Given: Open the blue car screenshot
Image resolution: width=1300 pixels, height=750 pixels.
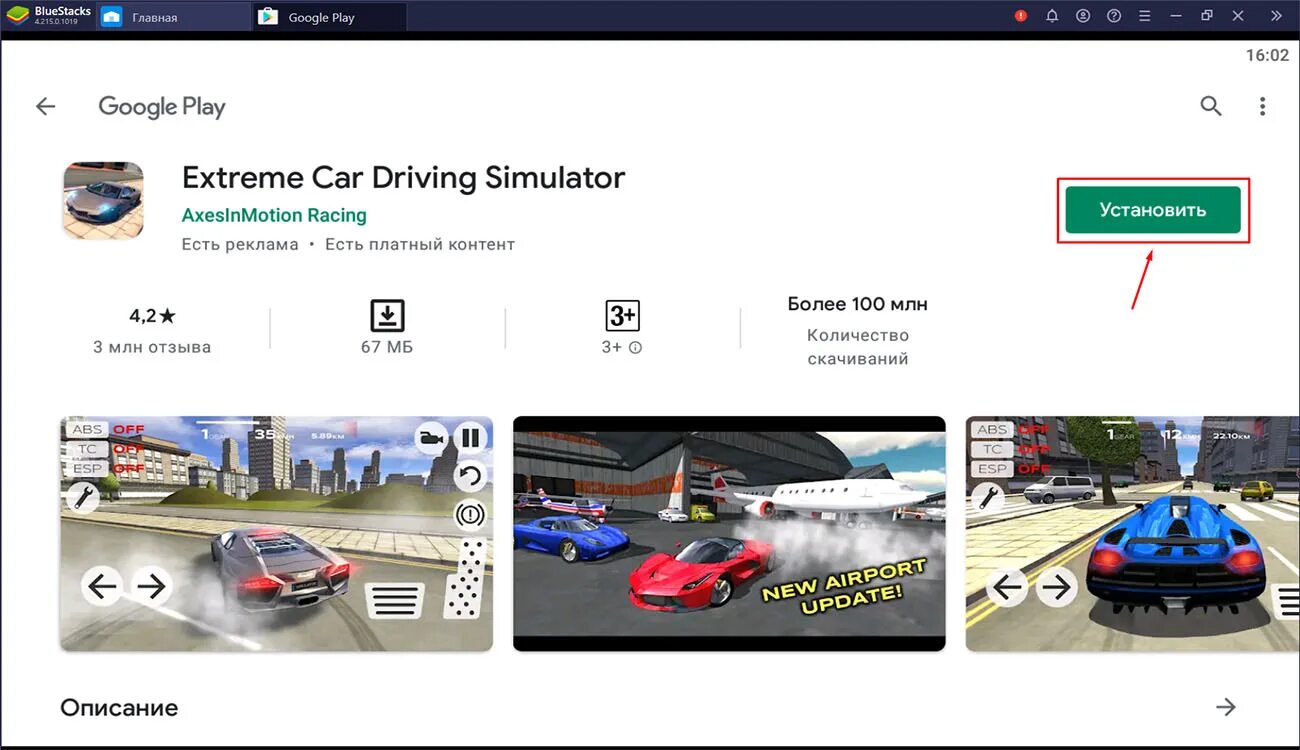Looking at the screenshot, I should 1132,534.
